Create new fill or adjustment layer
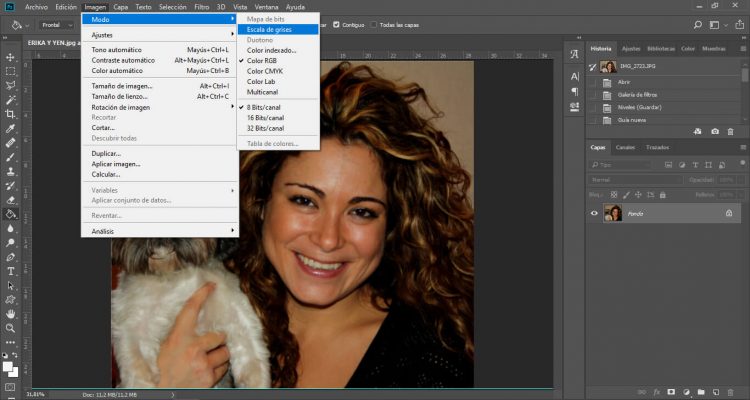The width and height of the screenshot is (750, 400). pos(686,392)
